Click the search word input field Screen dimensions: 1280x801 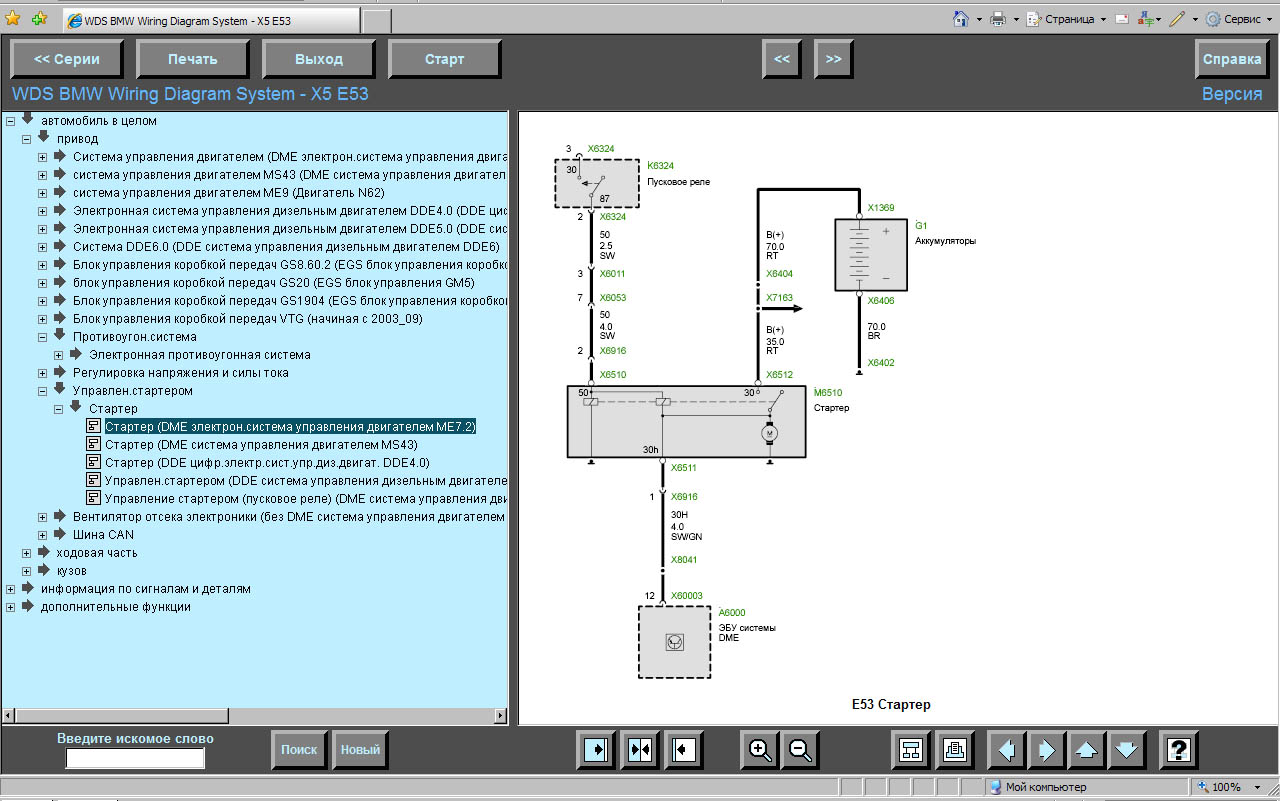click(x=135, y=759)
